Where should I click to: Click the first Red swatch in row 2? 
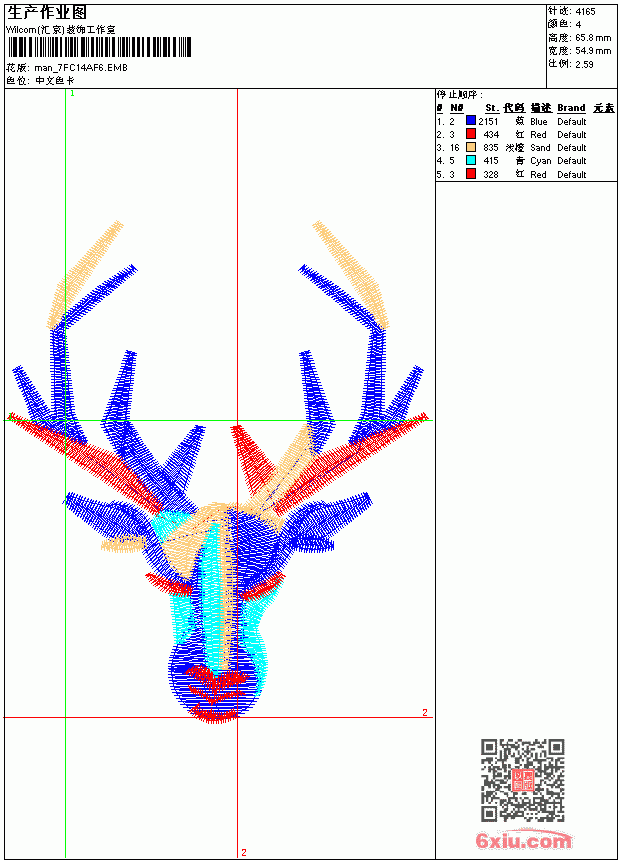[471, 134]
